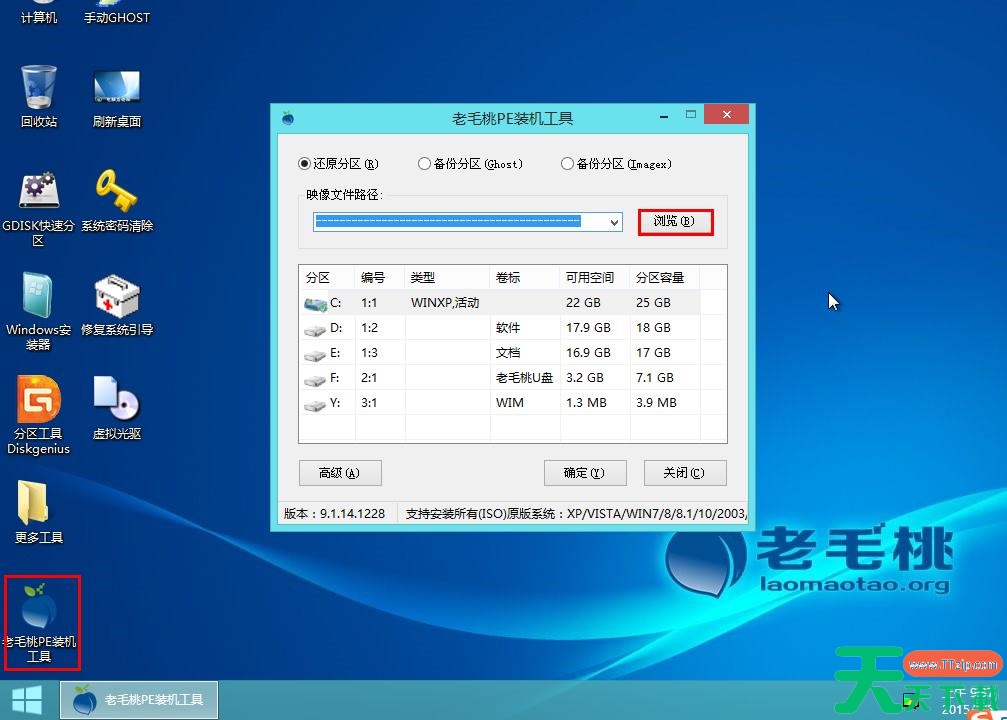Select 备份分区 (Imagex) radio option
This screenshot has width=1007, height=720.
point(568,164)
